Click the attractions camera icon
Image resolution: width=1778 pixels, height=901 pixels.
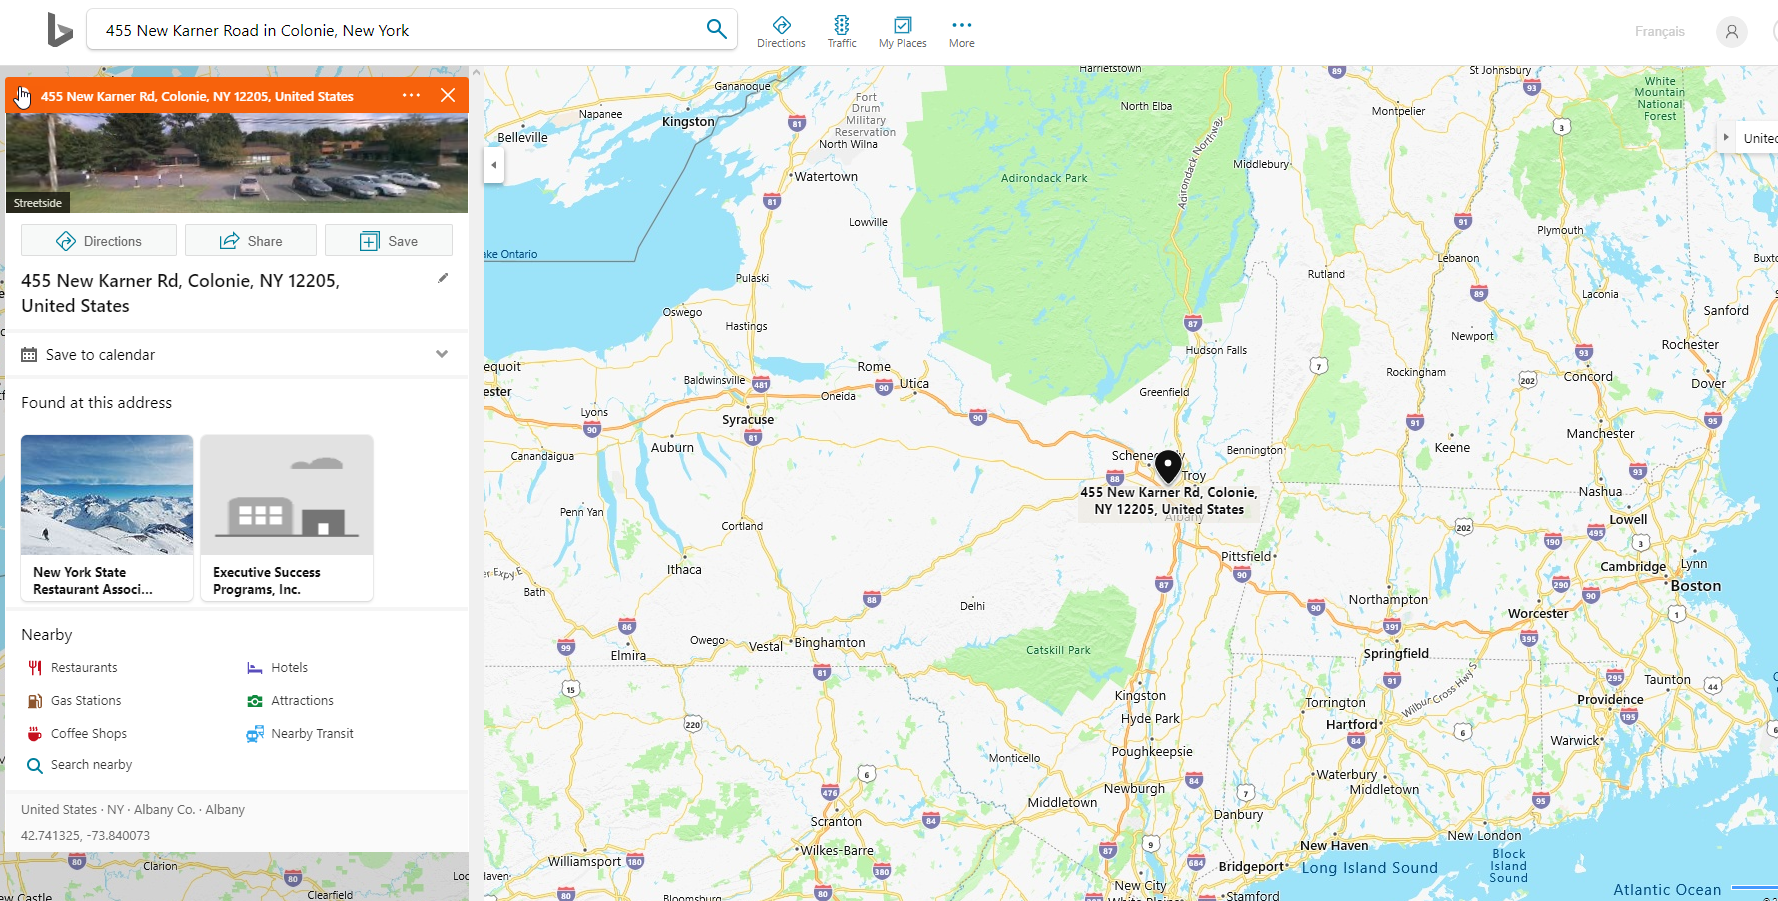[x=255, y=701]
